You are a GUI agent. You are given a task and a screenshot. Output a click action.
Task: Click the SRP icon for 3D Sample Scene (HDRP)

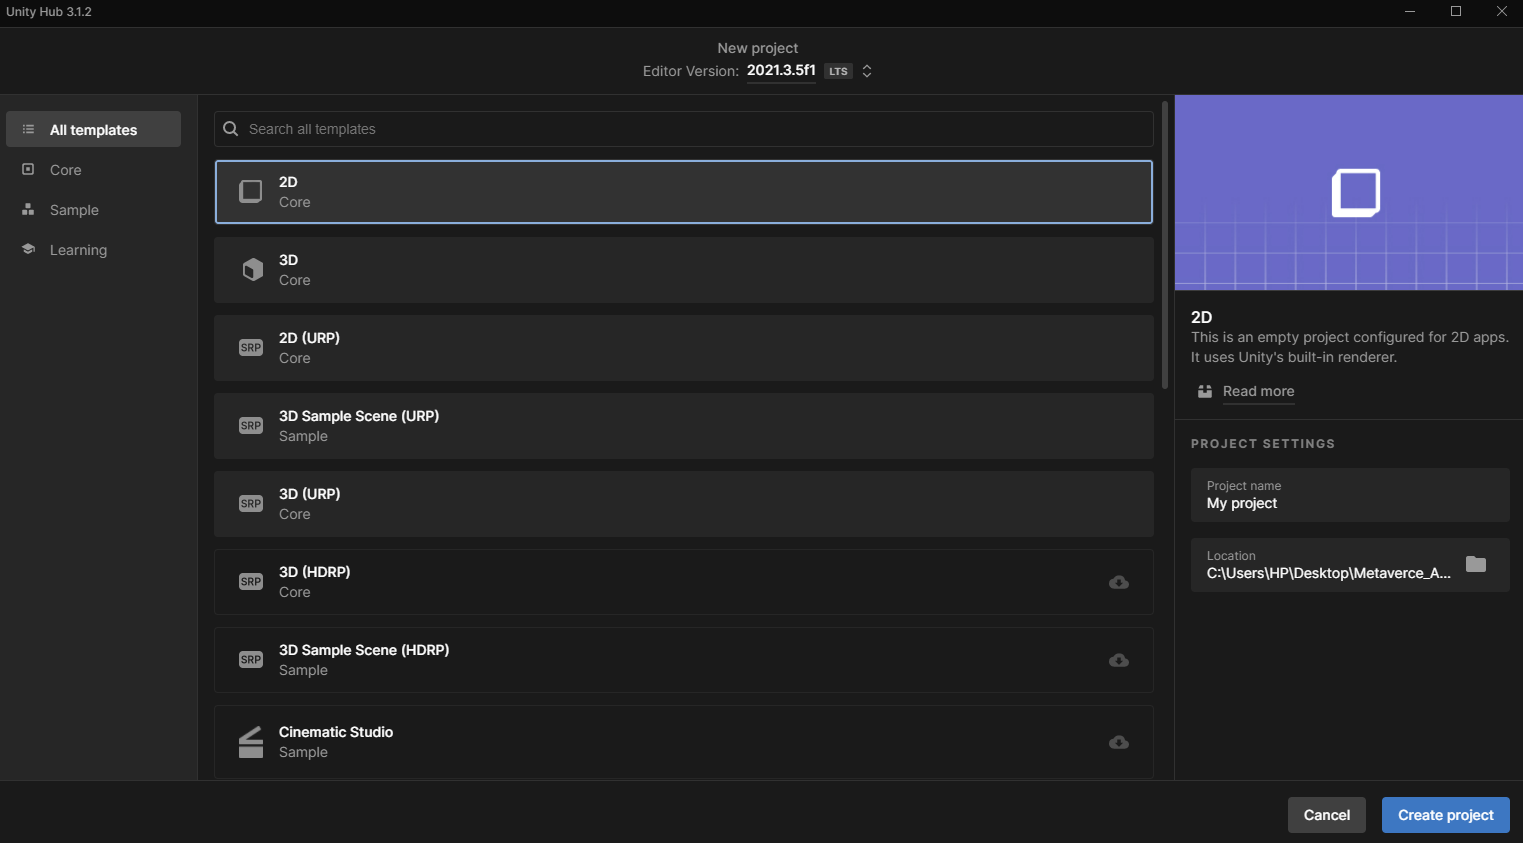(251, 659)
